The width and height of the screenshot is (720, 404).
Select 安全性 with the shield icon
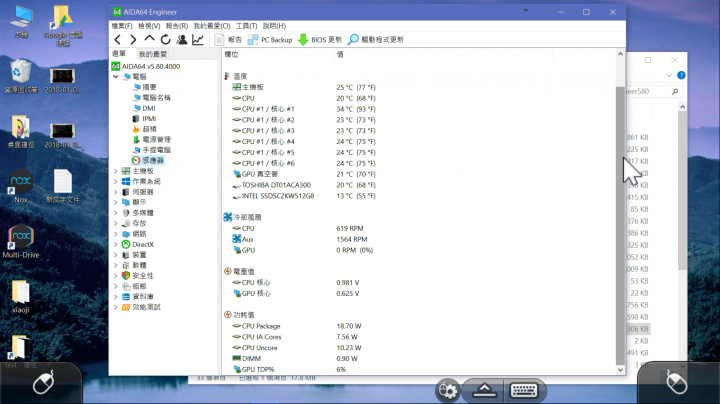[x=138, y=275]
